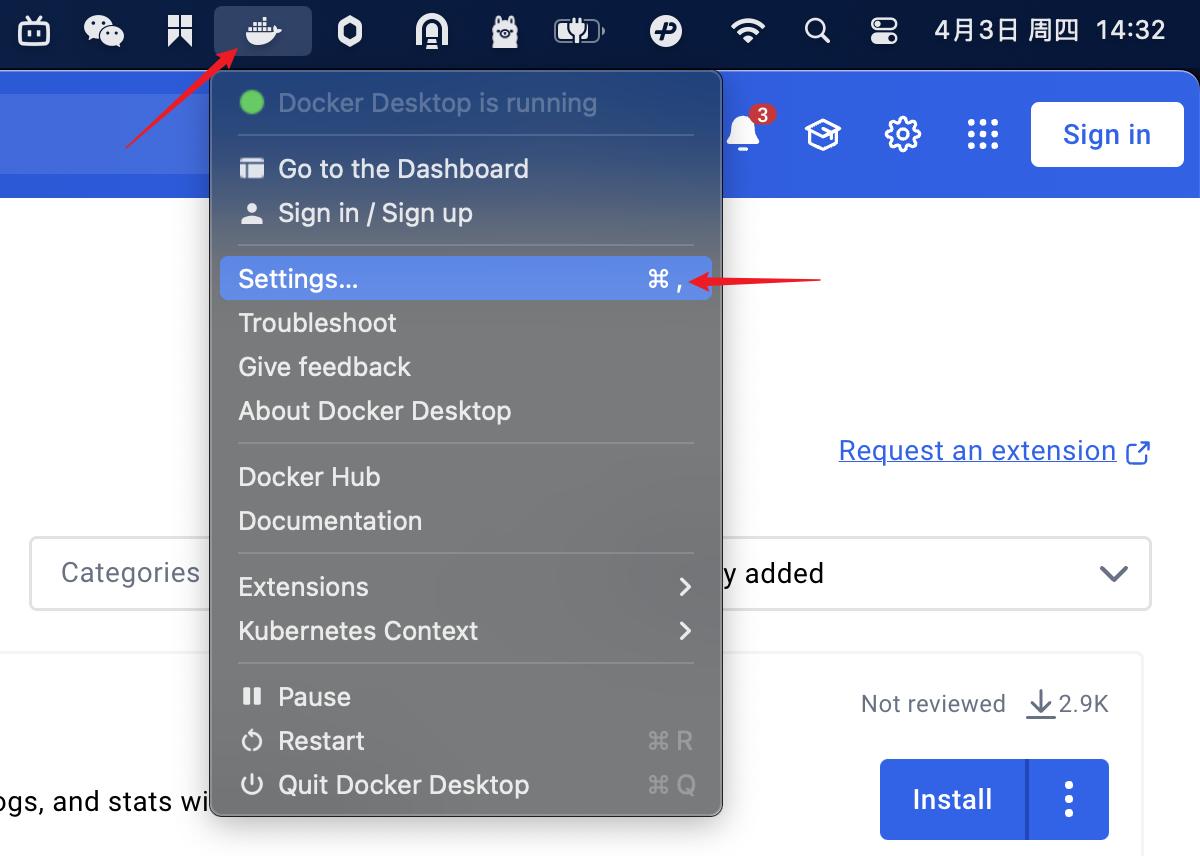Click the llama (Ollama) menu bar icon

tap(505, 32)
